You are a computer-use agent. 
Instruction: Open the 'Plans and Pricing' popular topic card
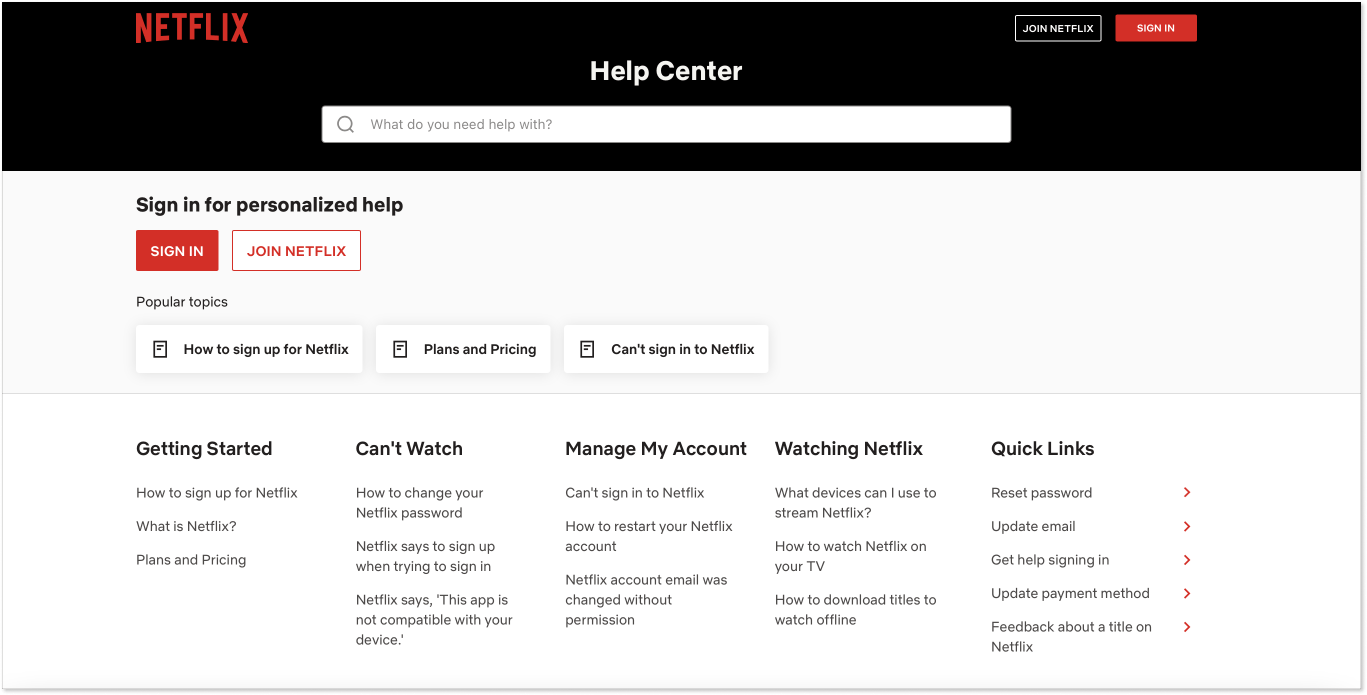tap(463, 349)
